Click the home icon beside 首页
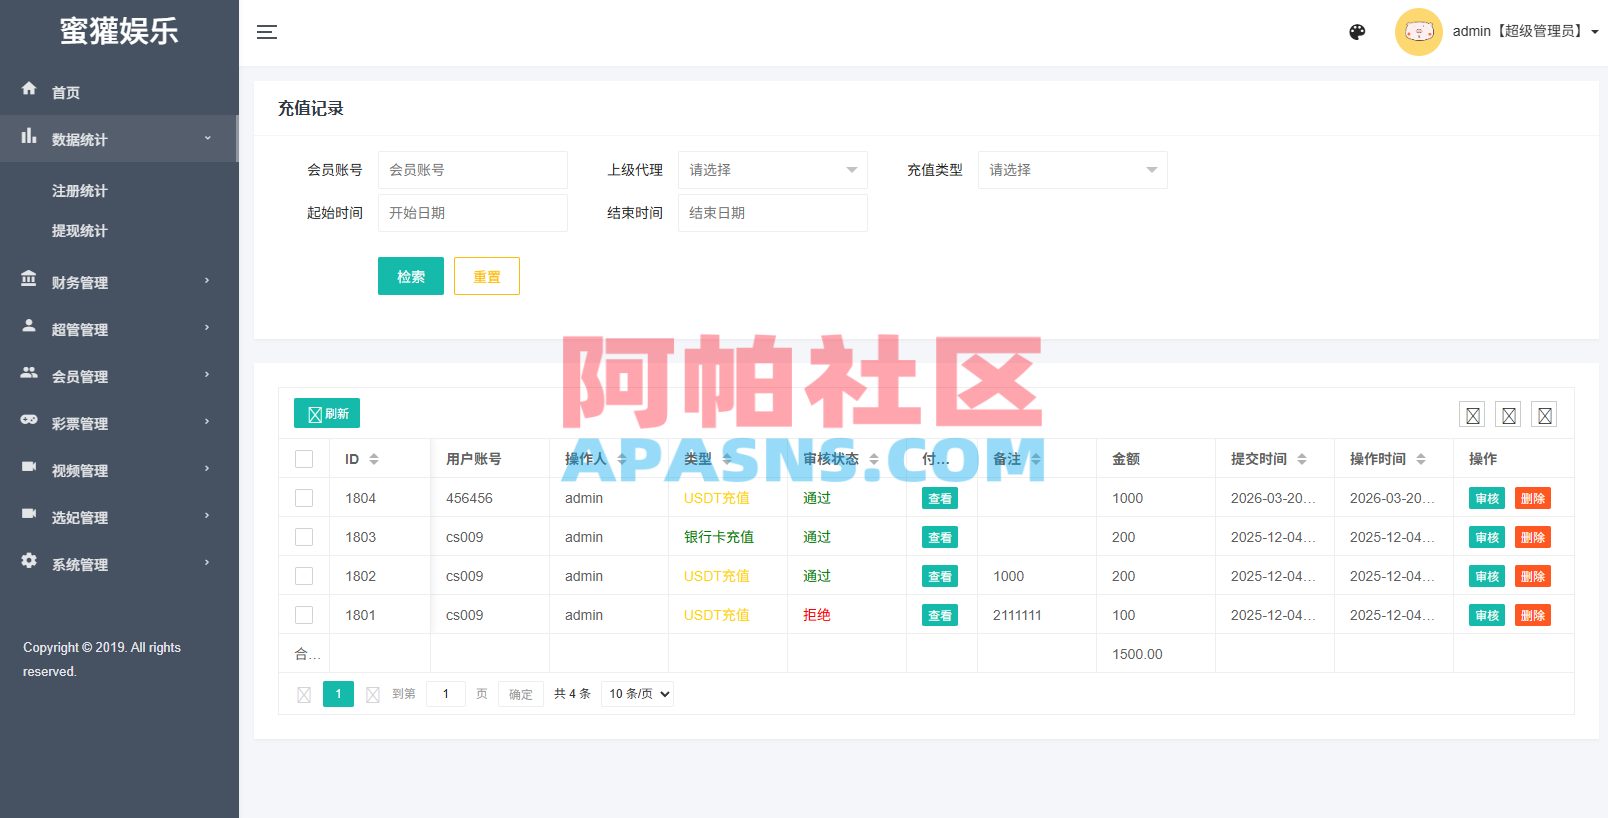This screenshot has width=1608, height=818. (29, 89)
